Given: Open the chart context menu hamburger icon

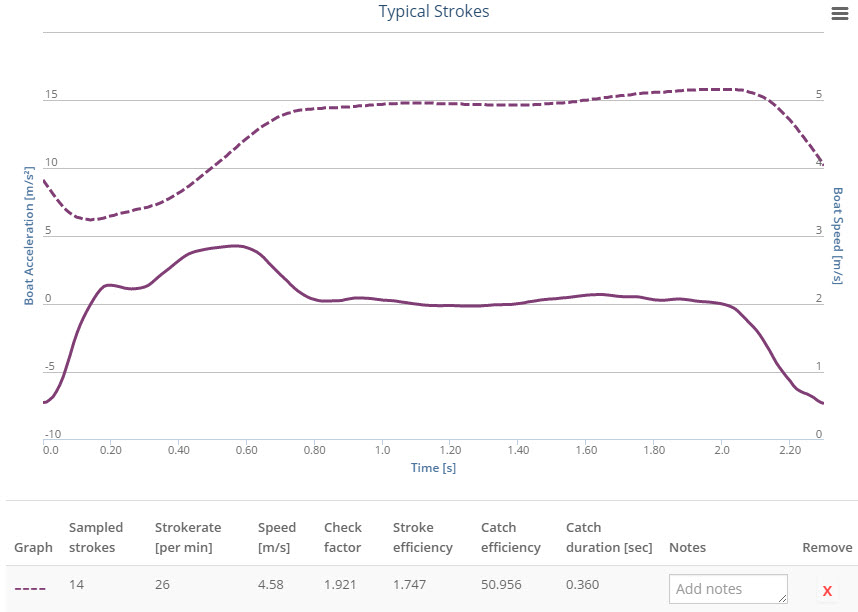Looking at the screenshot, I should pyautogui.click(x=840, y=13).
